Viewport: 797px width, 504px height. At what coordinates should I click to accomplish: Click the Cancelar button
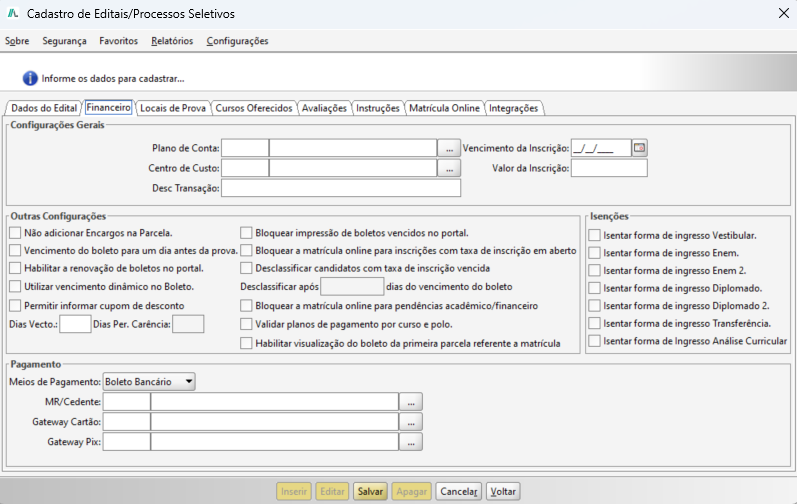pos(458,491)
